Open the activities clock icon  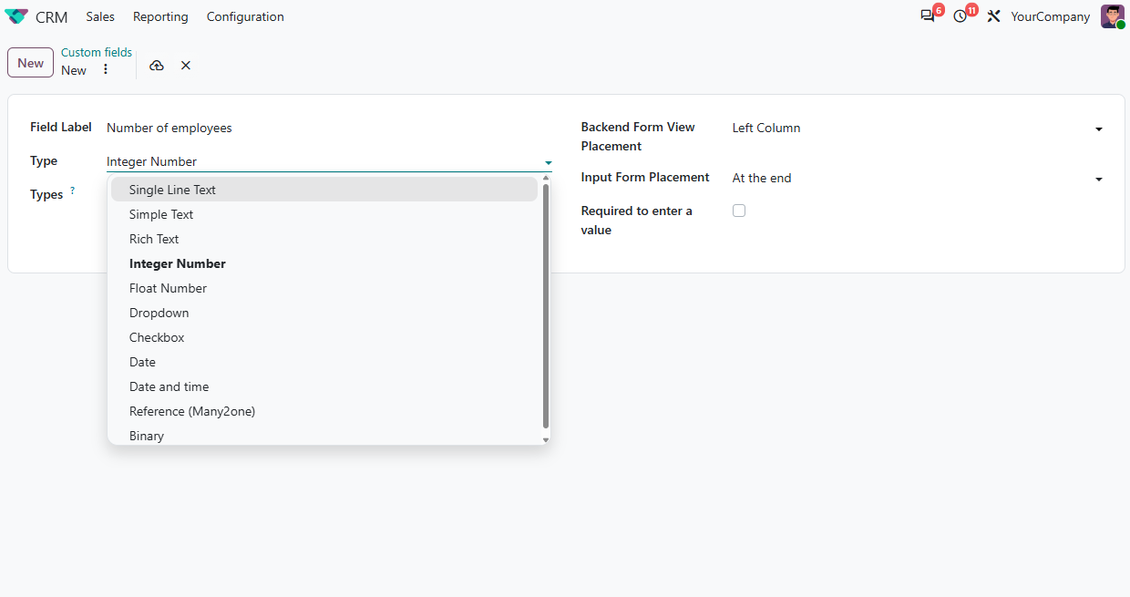pos(960,16)
